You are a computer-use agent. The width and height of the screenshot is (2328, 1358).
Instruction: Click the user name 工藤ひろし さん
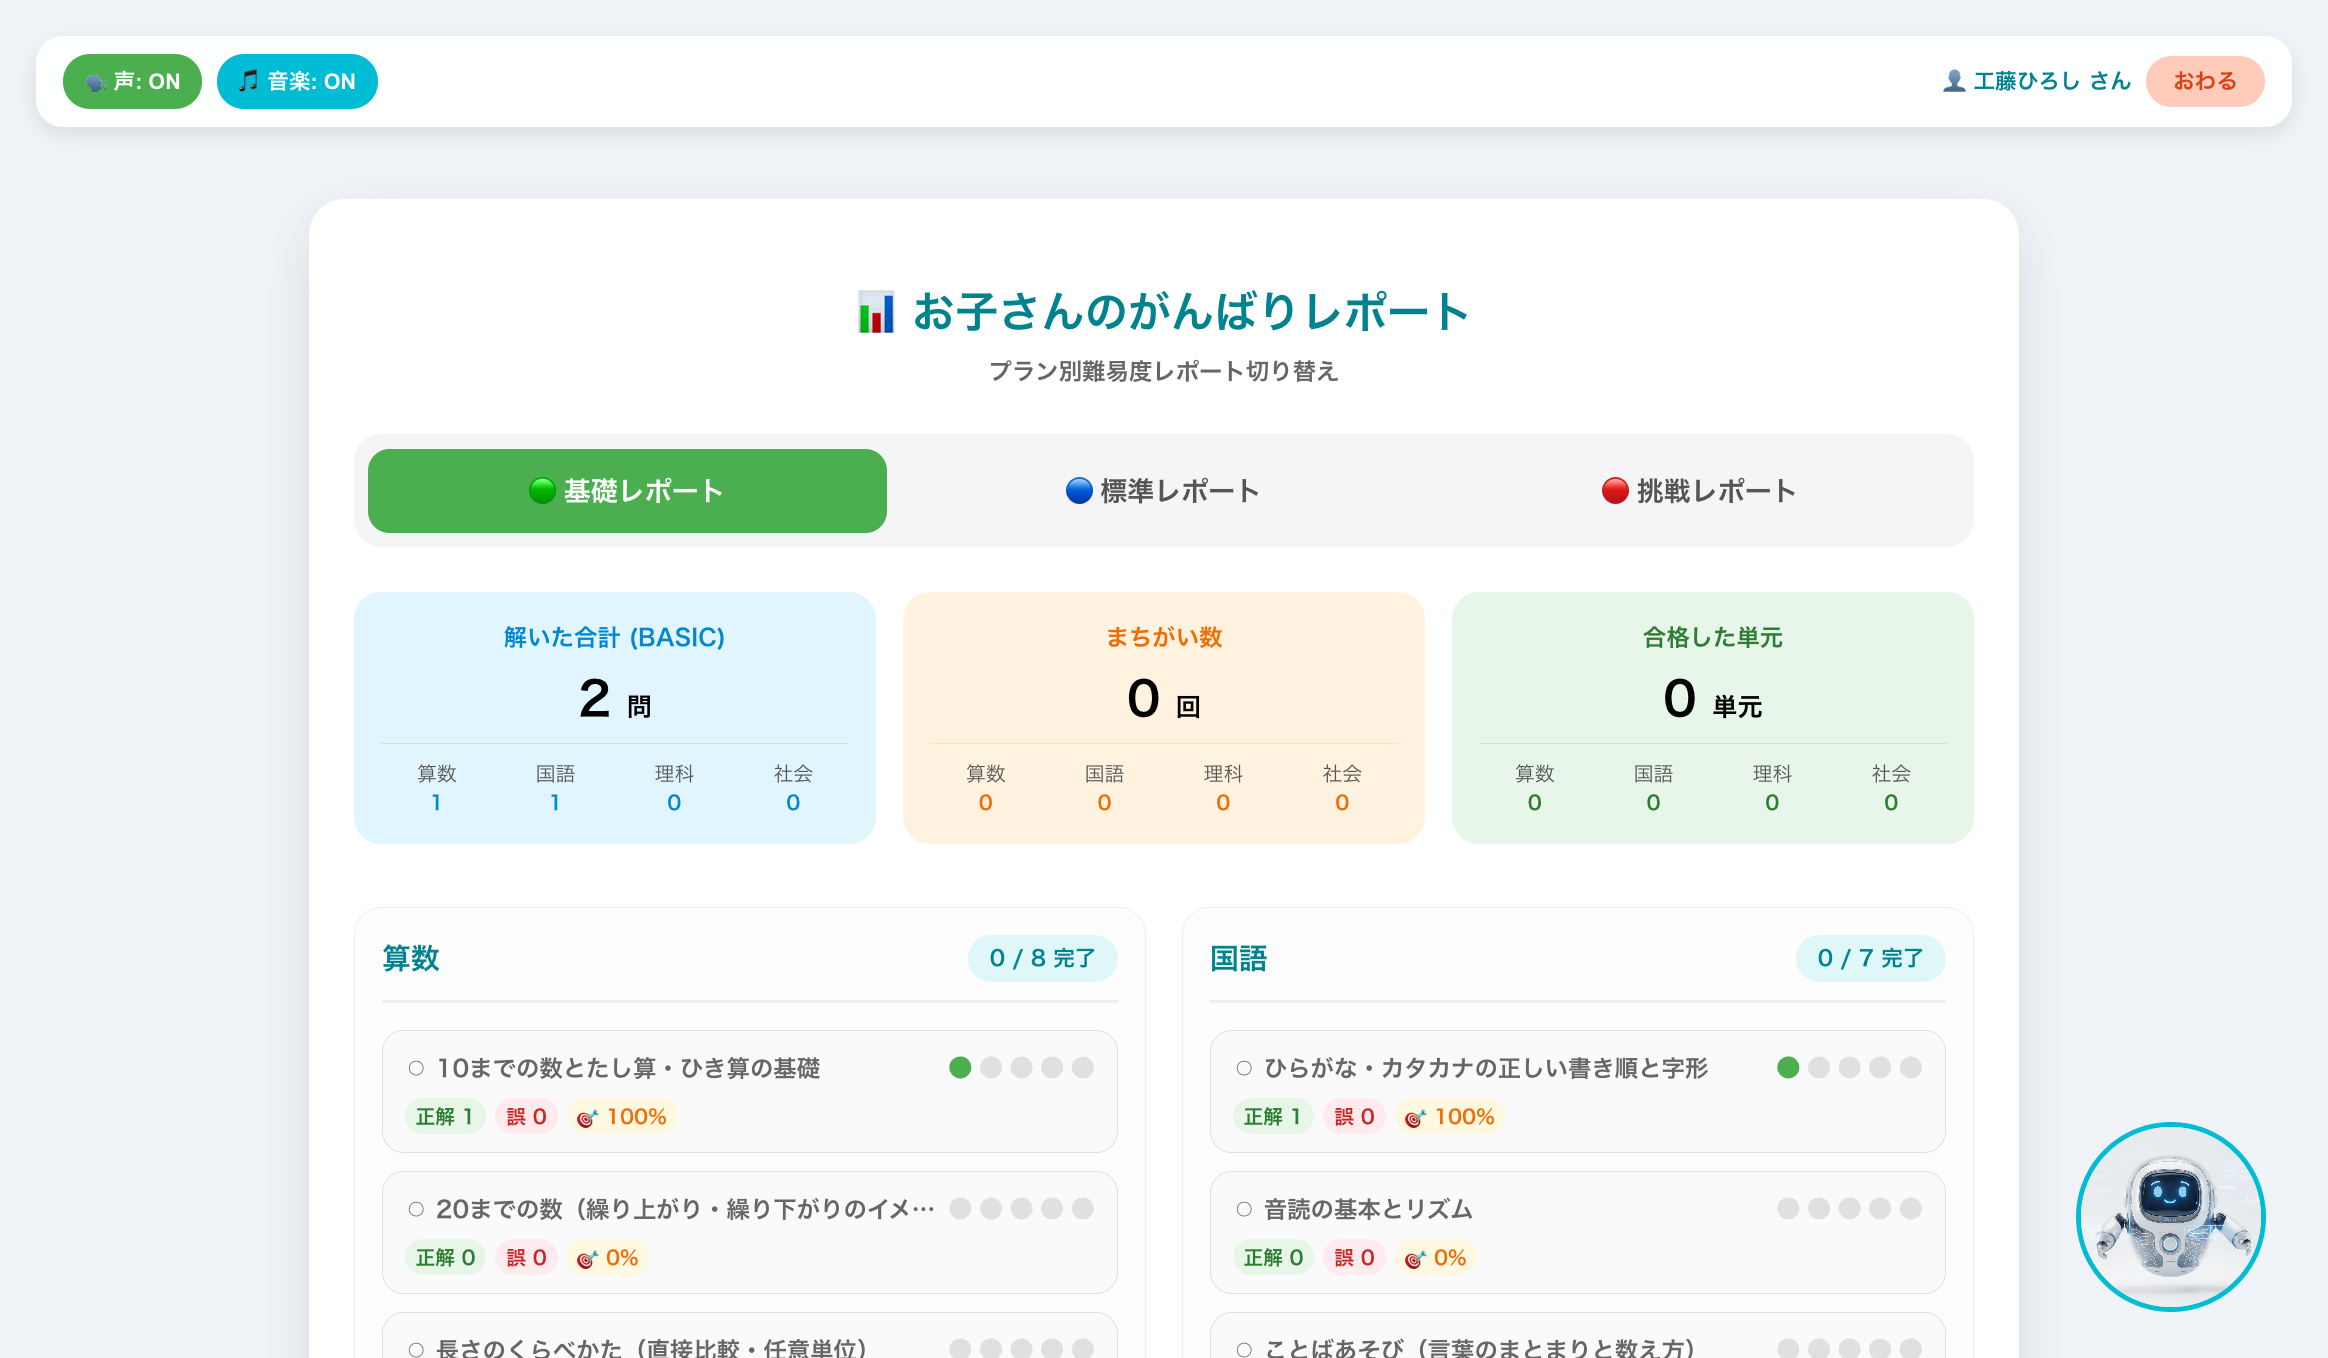[2052, 81]
